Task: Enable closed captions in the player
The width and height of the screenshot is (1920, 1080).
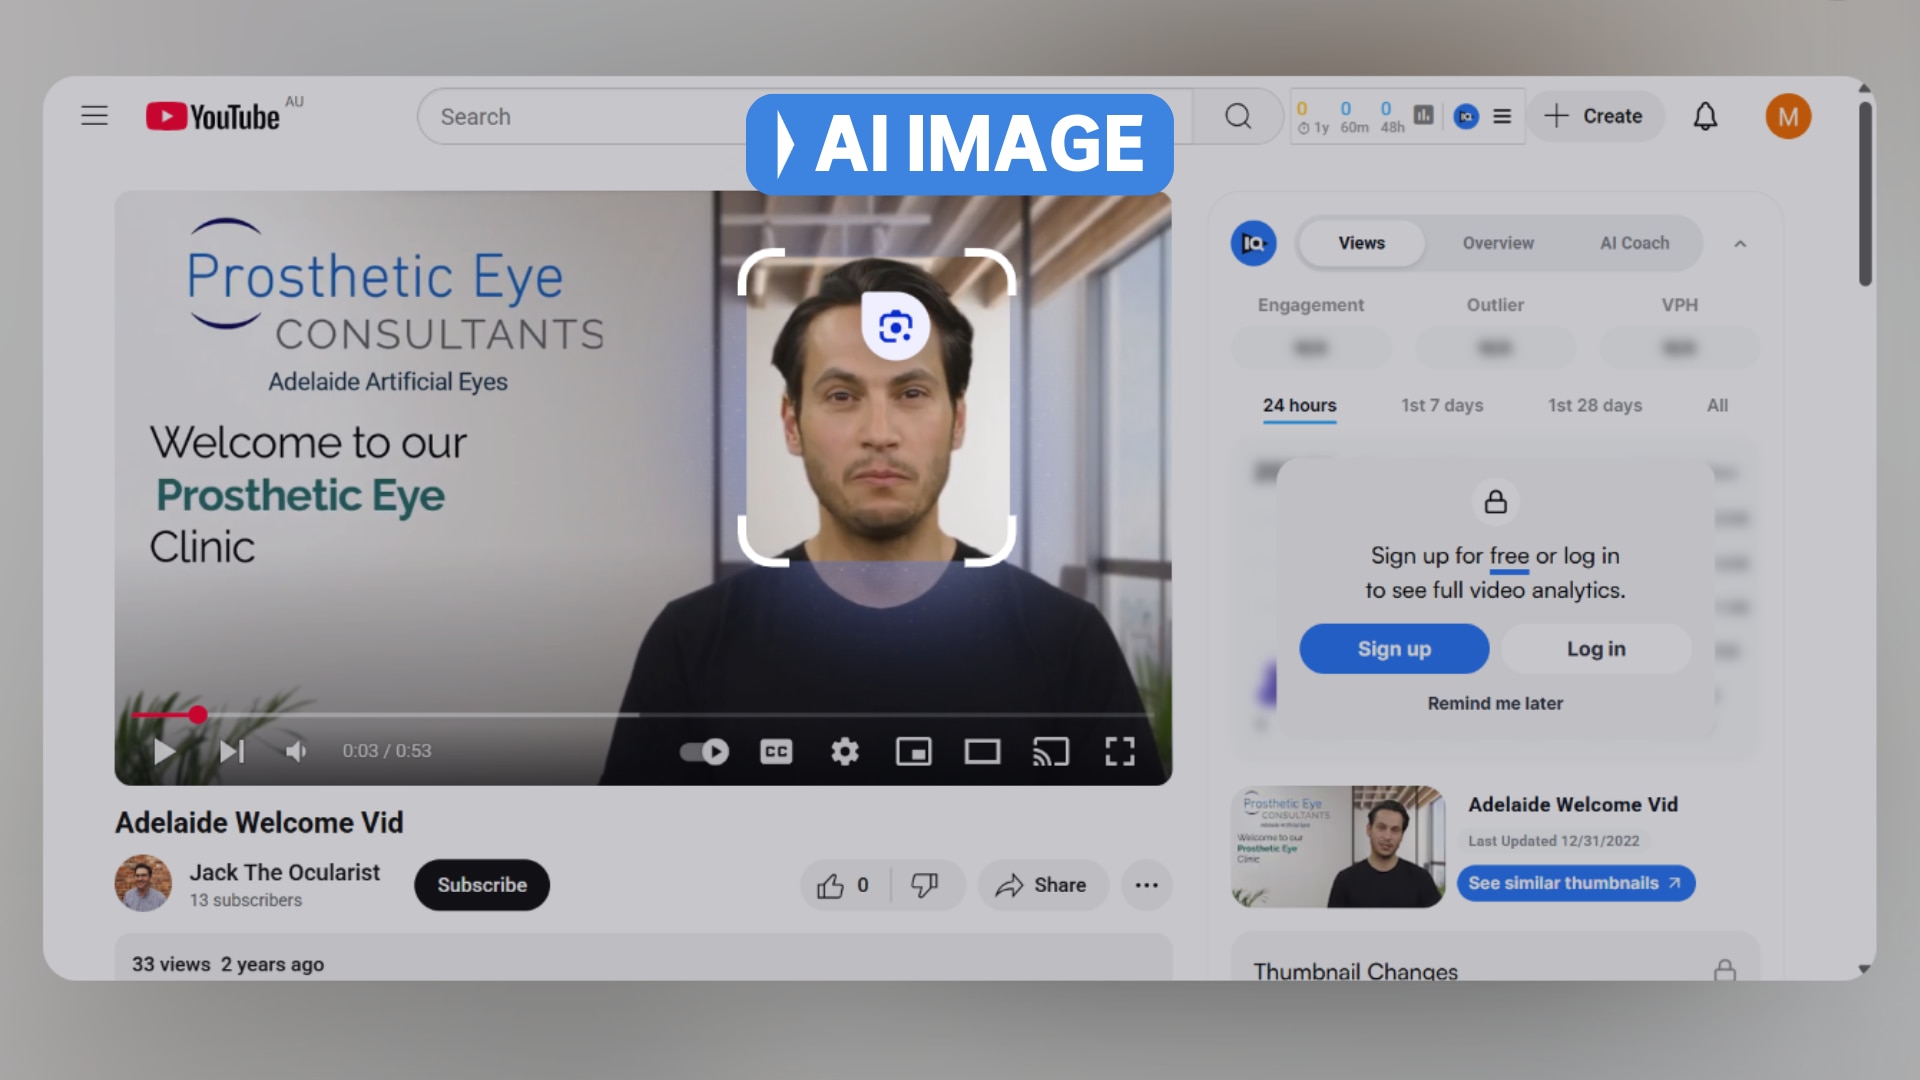Action: (776, 751)
